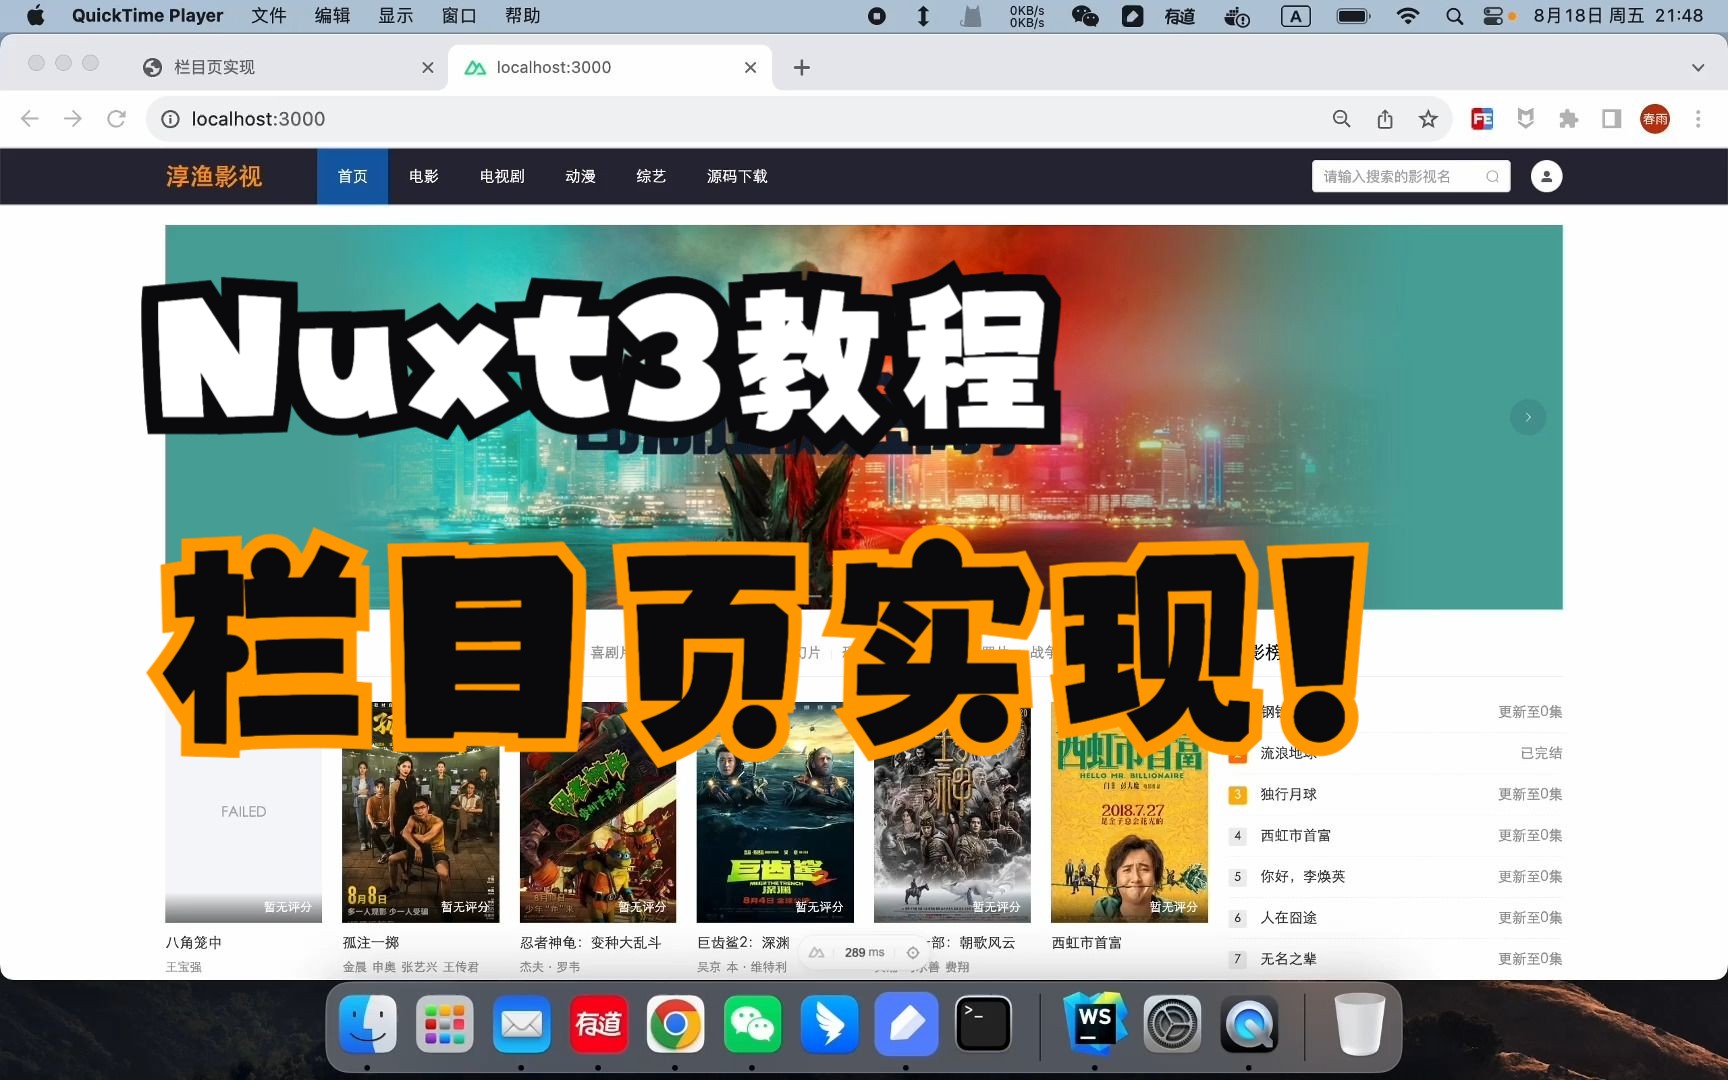The width and height of the screenshot is (1728, 1080).
Task: Bookmark this page with the star icon
Action: coord(1428,119)
